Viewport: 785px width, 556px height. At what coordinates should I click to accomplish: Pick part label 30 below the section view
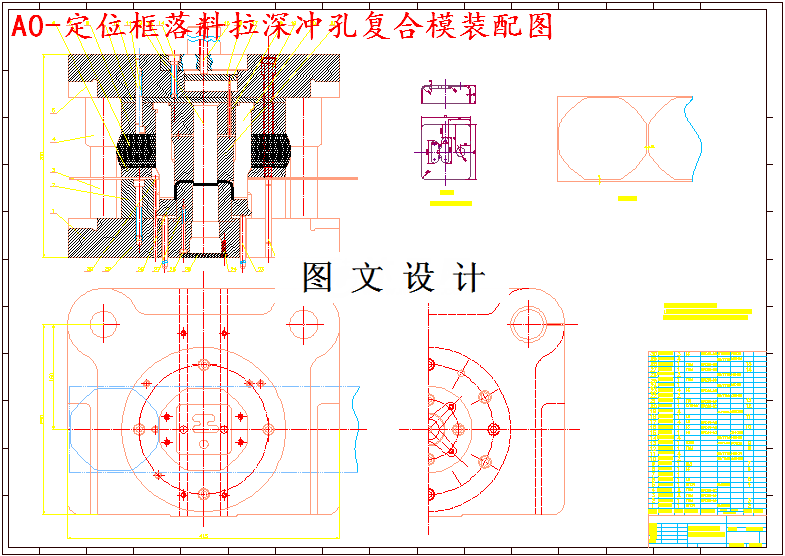pos(89,270)
